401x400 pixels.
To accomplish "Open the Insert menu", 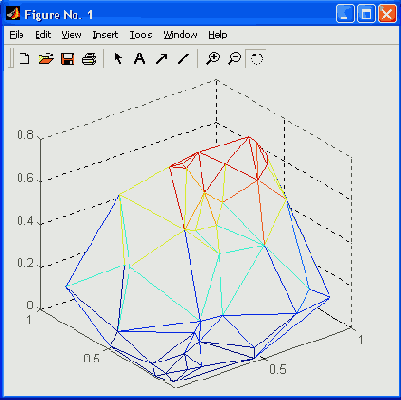I will [x=105, y=35].
